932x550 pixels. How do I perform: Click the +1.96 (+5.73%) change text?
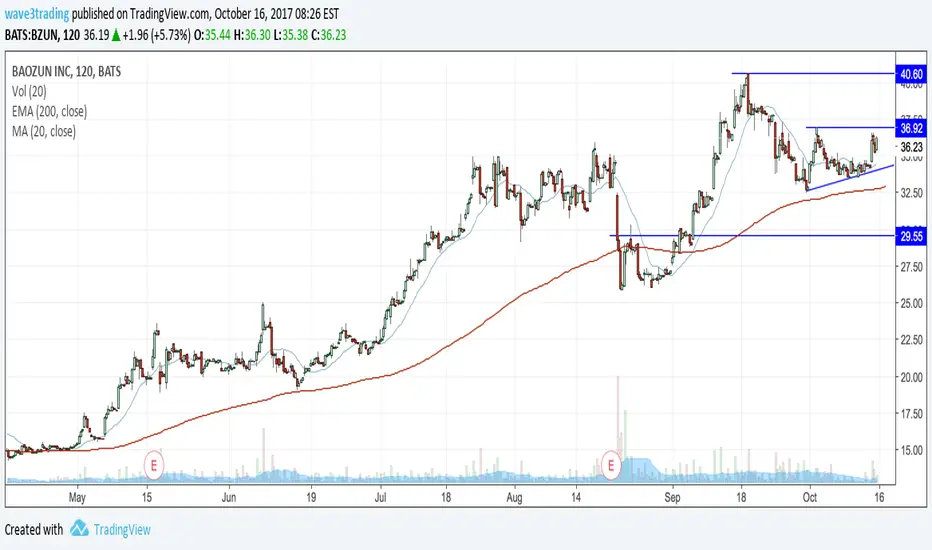tap(157, 35)
